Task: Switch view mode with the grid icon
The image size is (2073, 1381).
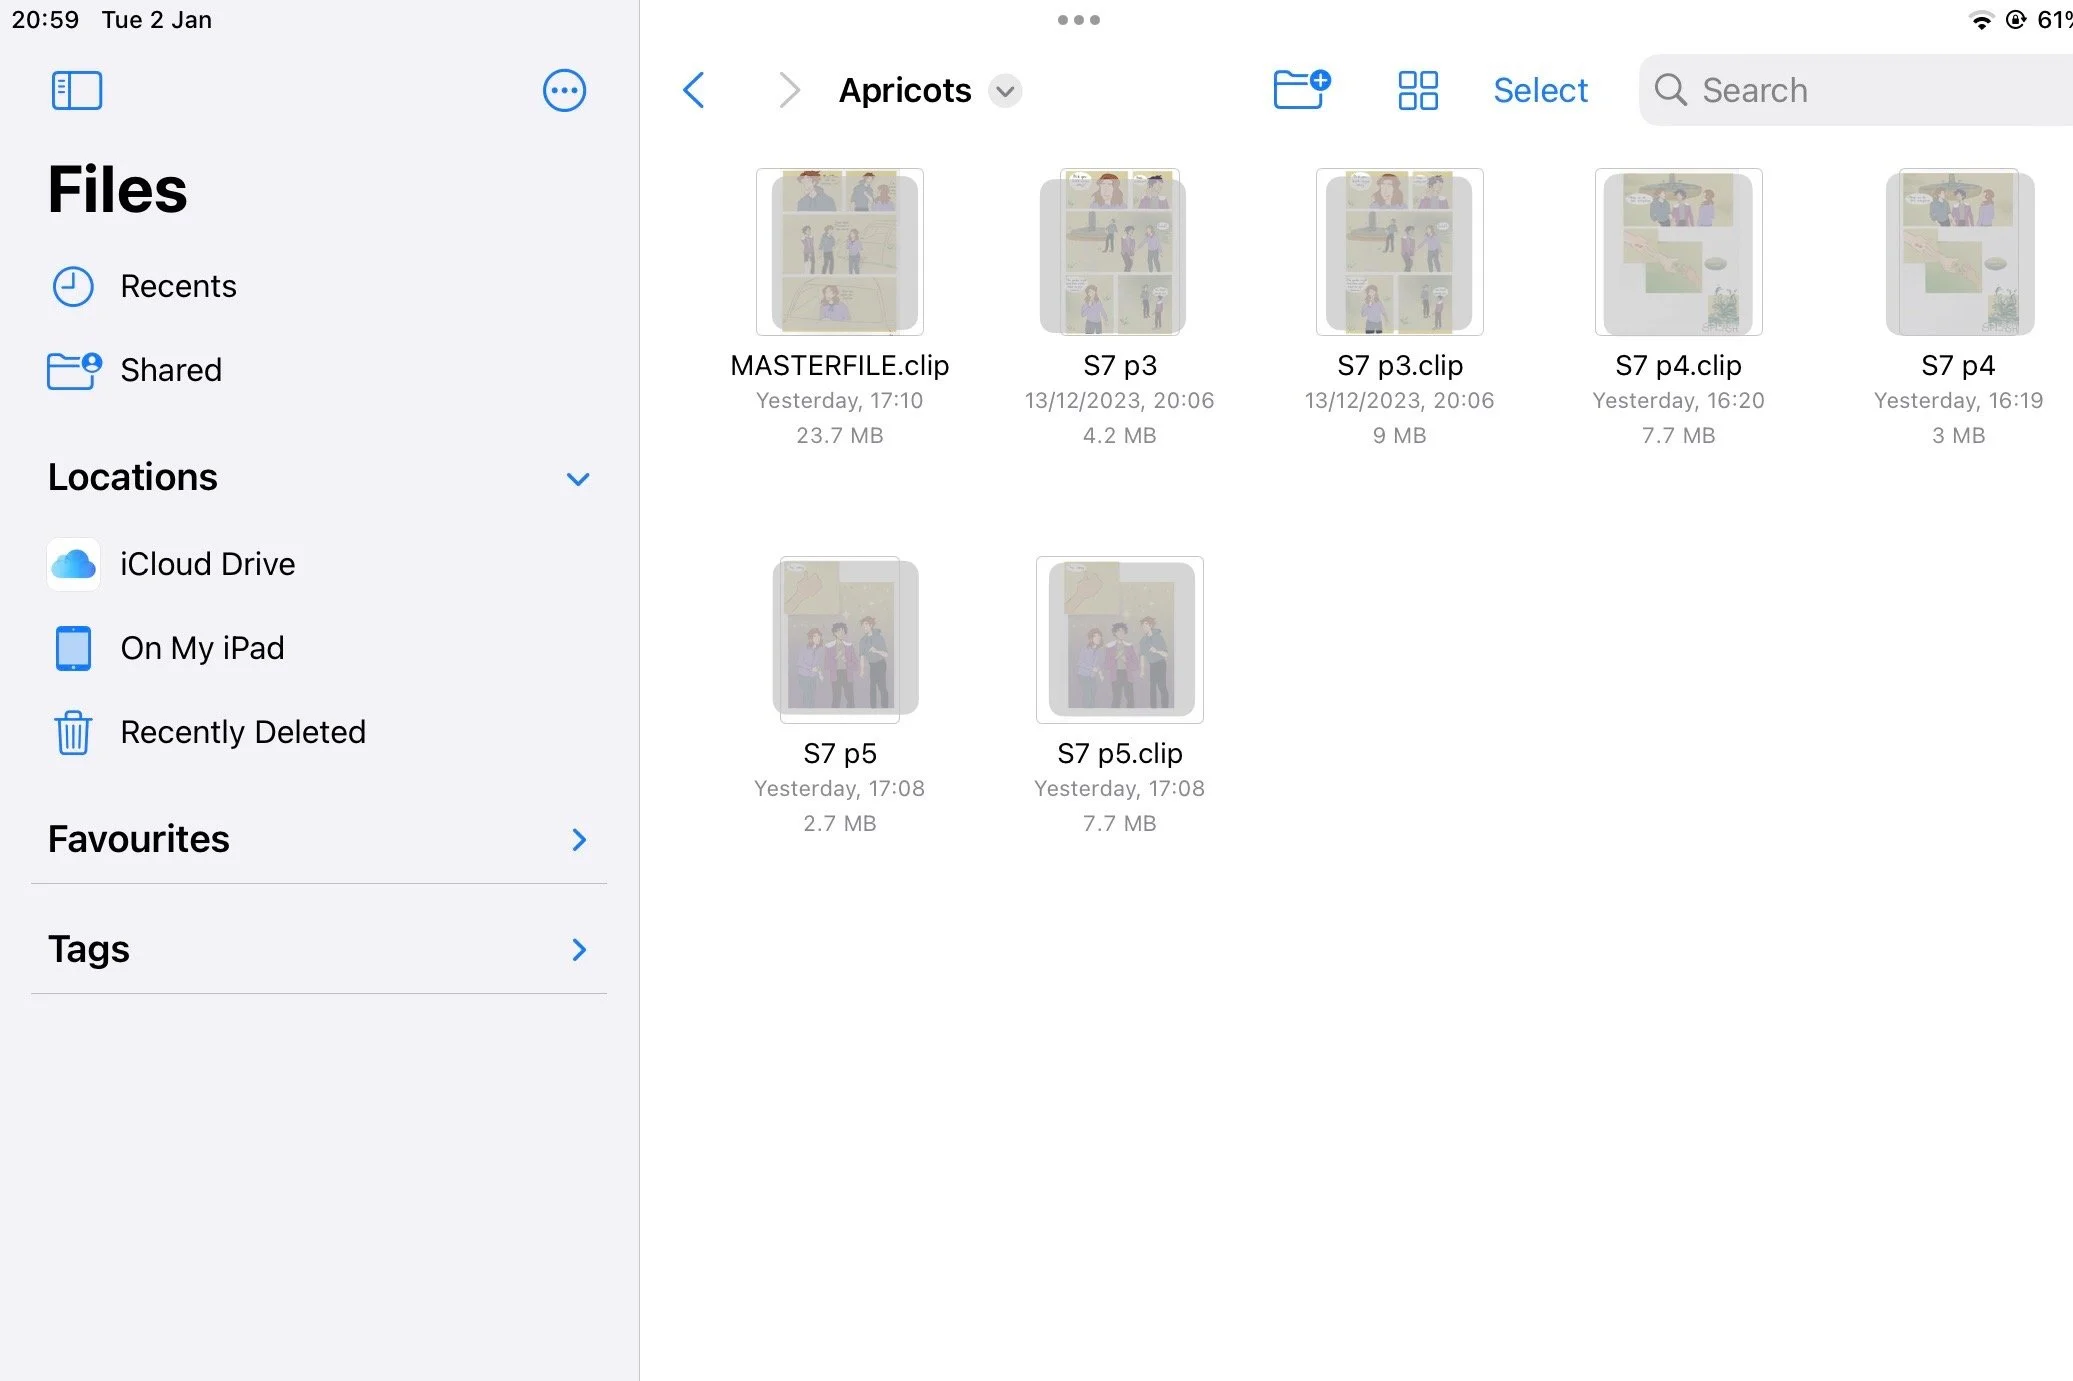Action: (x=1417, y=90)
